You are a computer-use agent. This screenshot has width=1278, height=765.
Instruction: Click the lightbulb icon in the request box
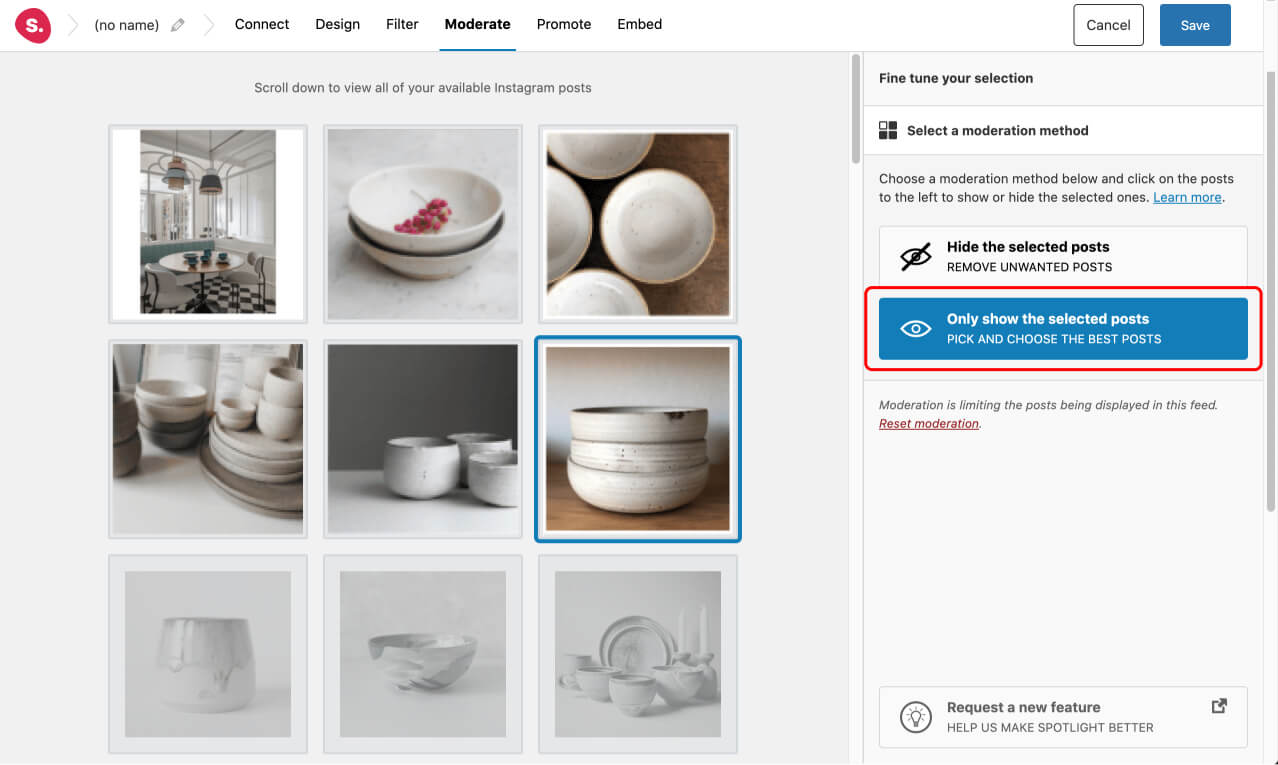tap(915, 717)
